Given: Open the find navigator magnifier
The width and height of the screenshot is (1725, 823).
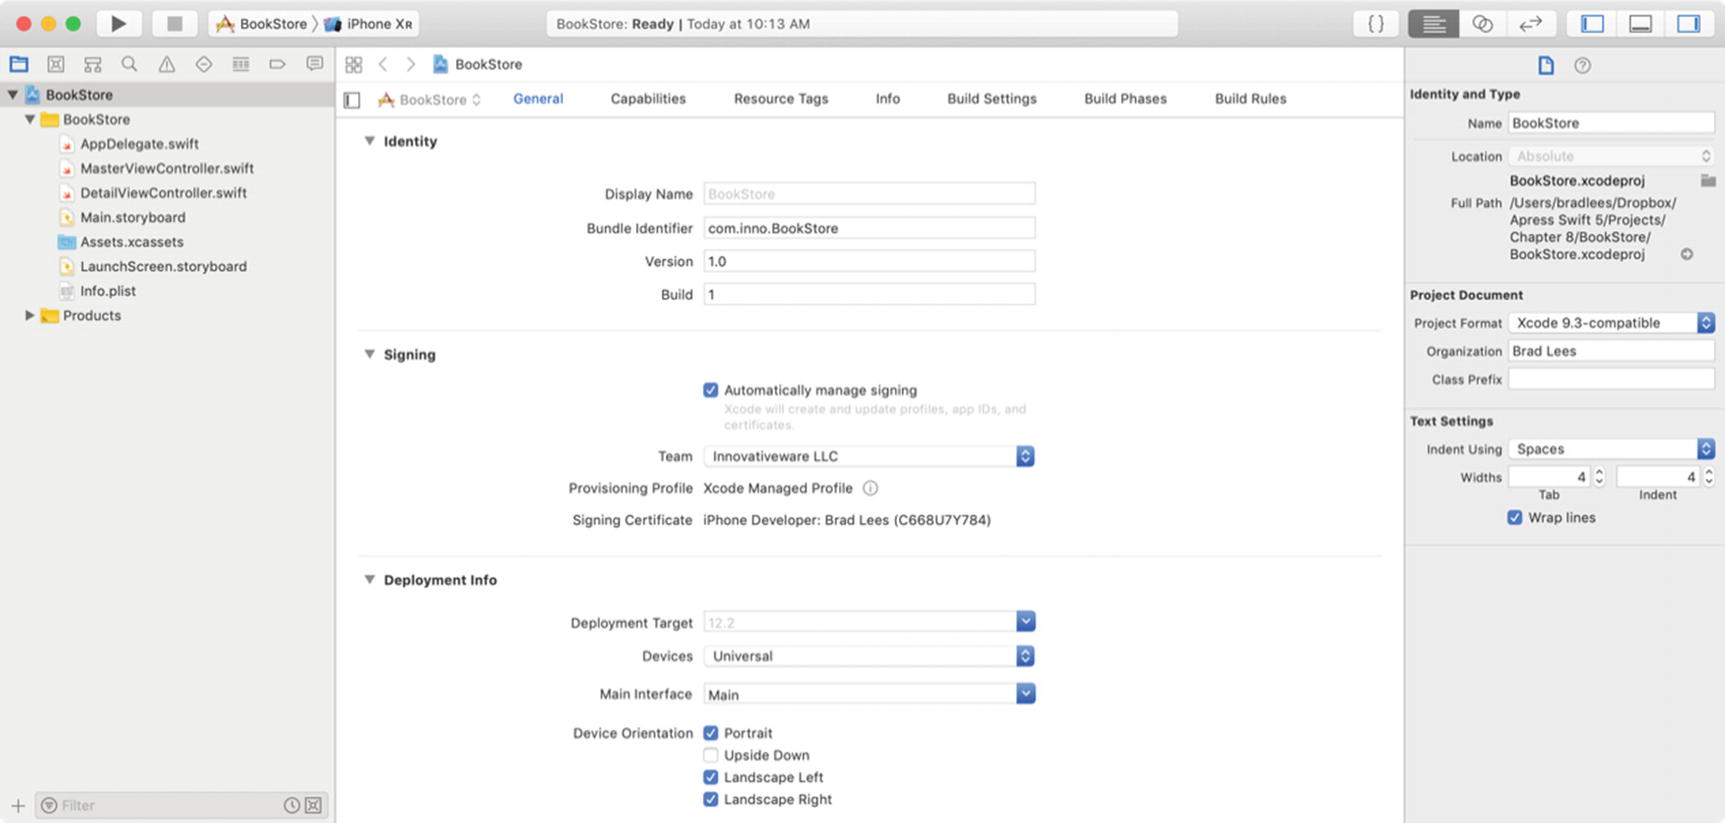Looking at the screenshot, I should [129, 64].
